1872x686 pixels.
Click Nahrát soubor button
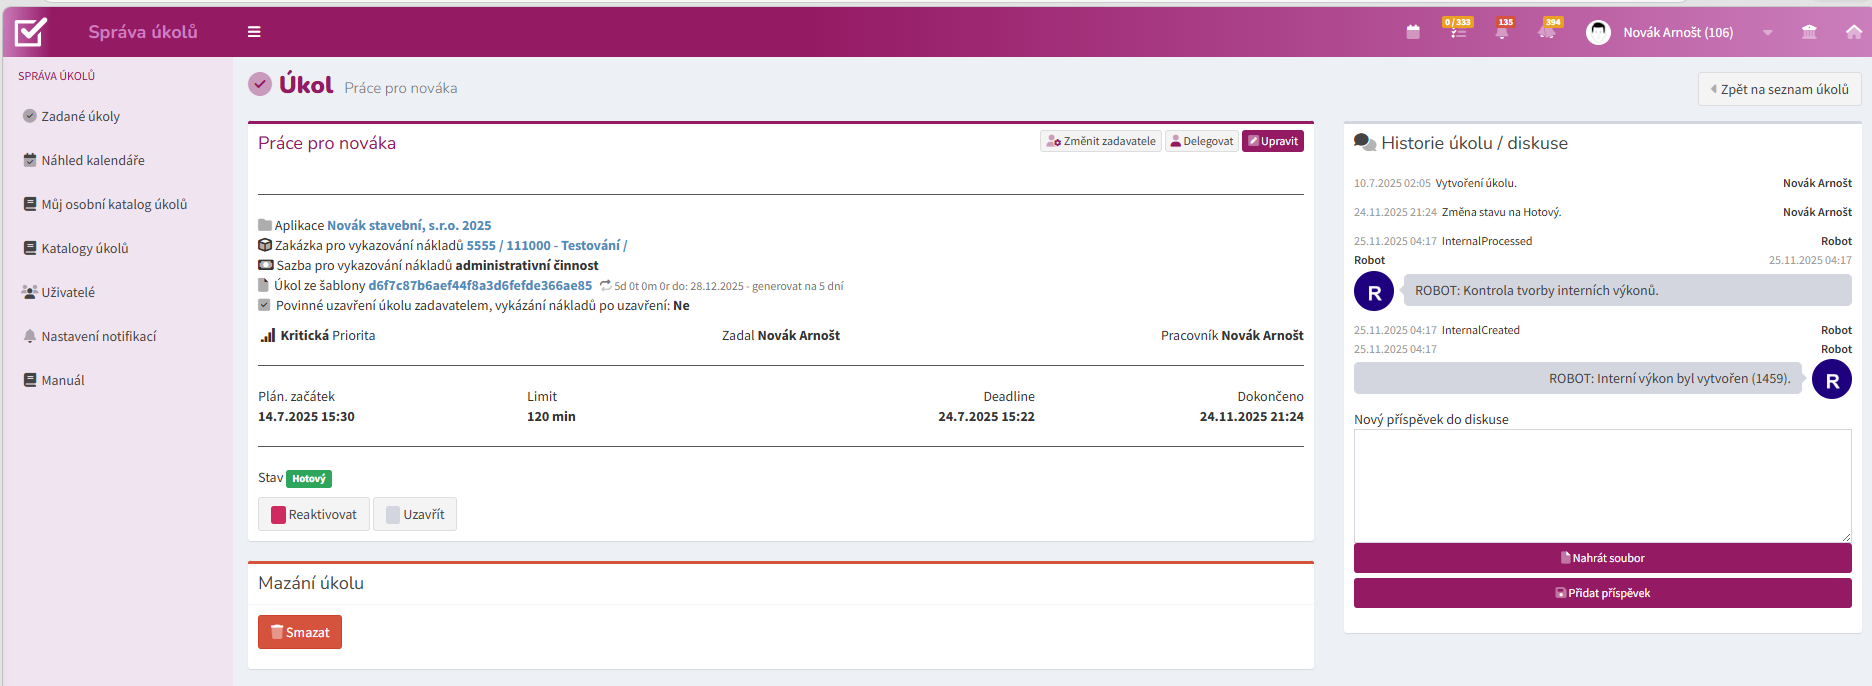point(1602,558)
